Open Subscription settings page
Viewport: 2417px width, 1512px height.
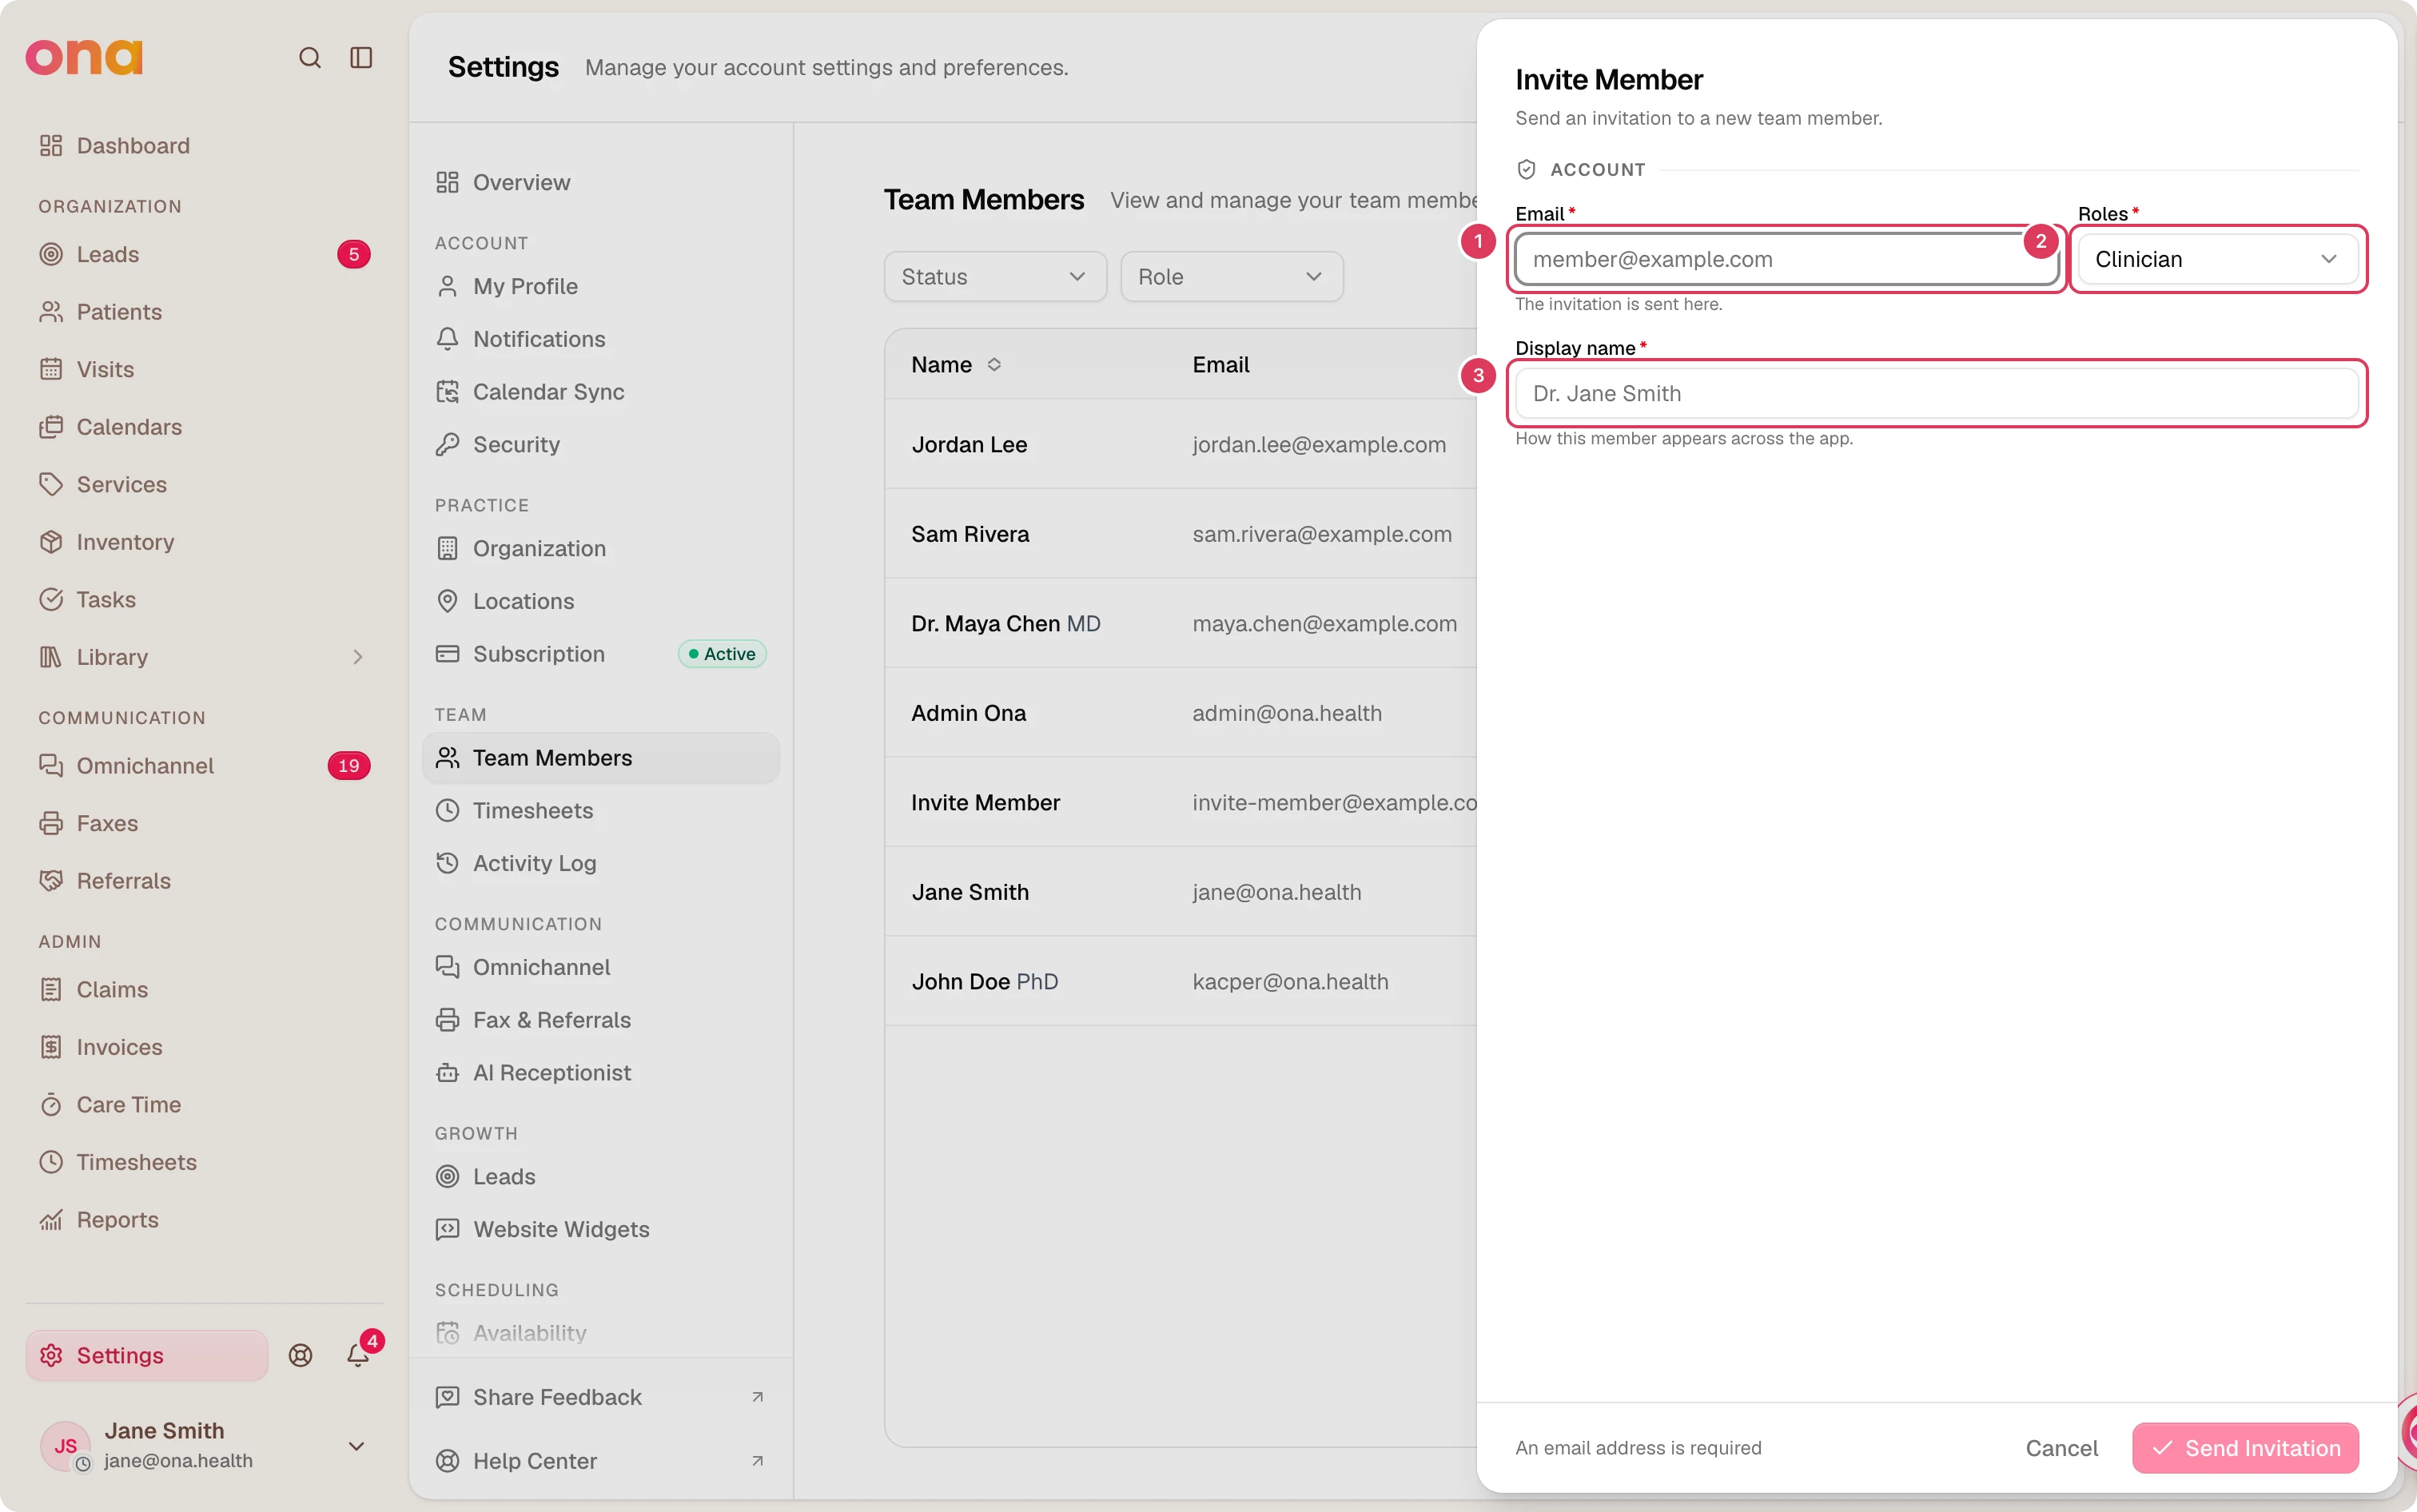[x=600, y=654]
